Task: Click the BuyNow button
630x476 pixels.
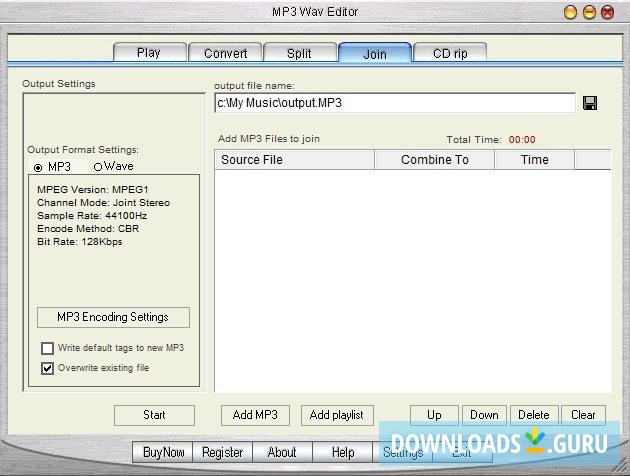Action: tap(163, 452)
